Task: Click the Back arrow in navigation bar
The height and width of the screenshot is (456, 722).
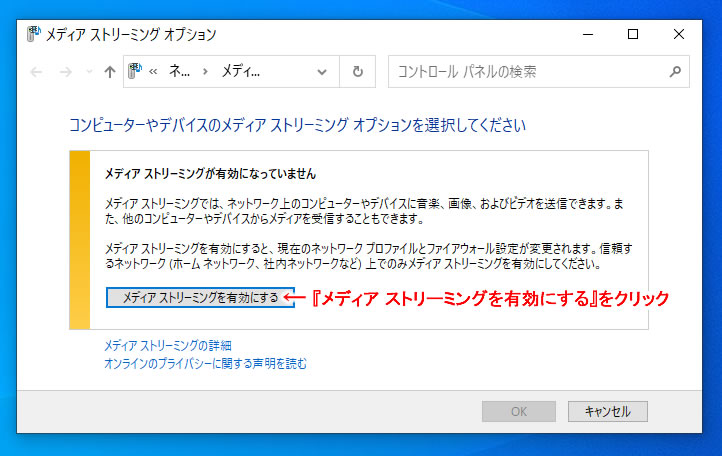Action: pos(37,72)
